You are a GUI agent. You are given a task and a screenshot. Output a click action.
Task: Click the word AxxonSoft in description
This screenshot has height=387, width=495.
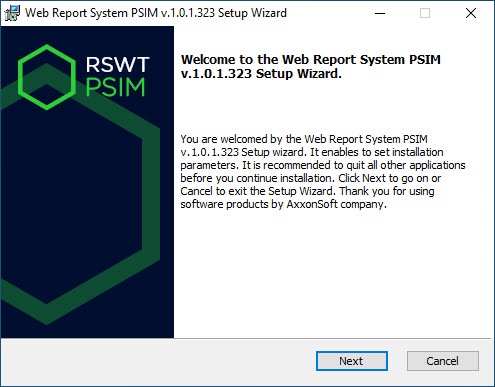312,204
